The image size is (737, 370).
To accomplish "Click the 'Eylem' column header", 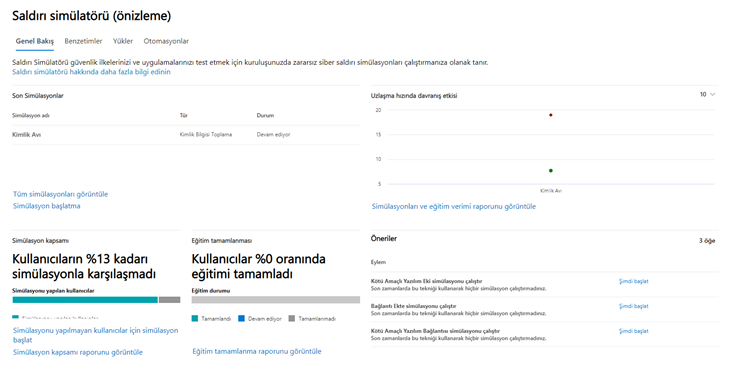I will pyautogui.click(x=378, y=262).
